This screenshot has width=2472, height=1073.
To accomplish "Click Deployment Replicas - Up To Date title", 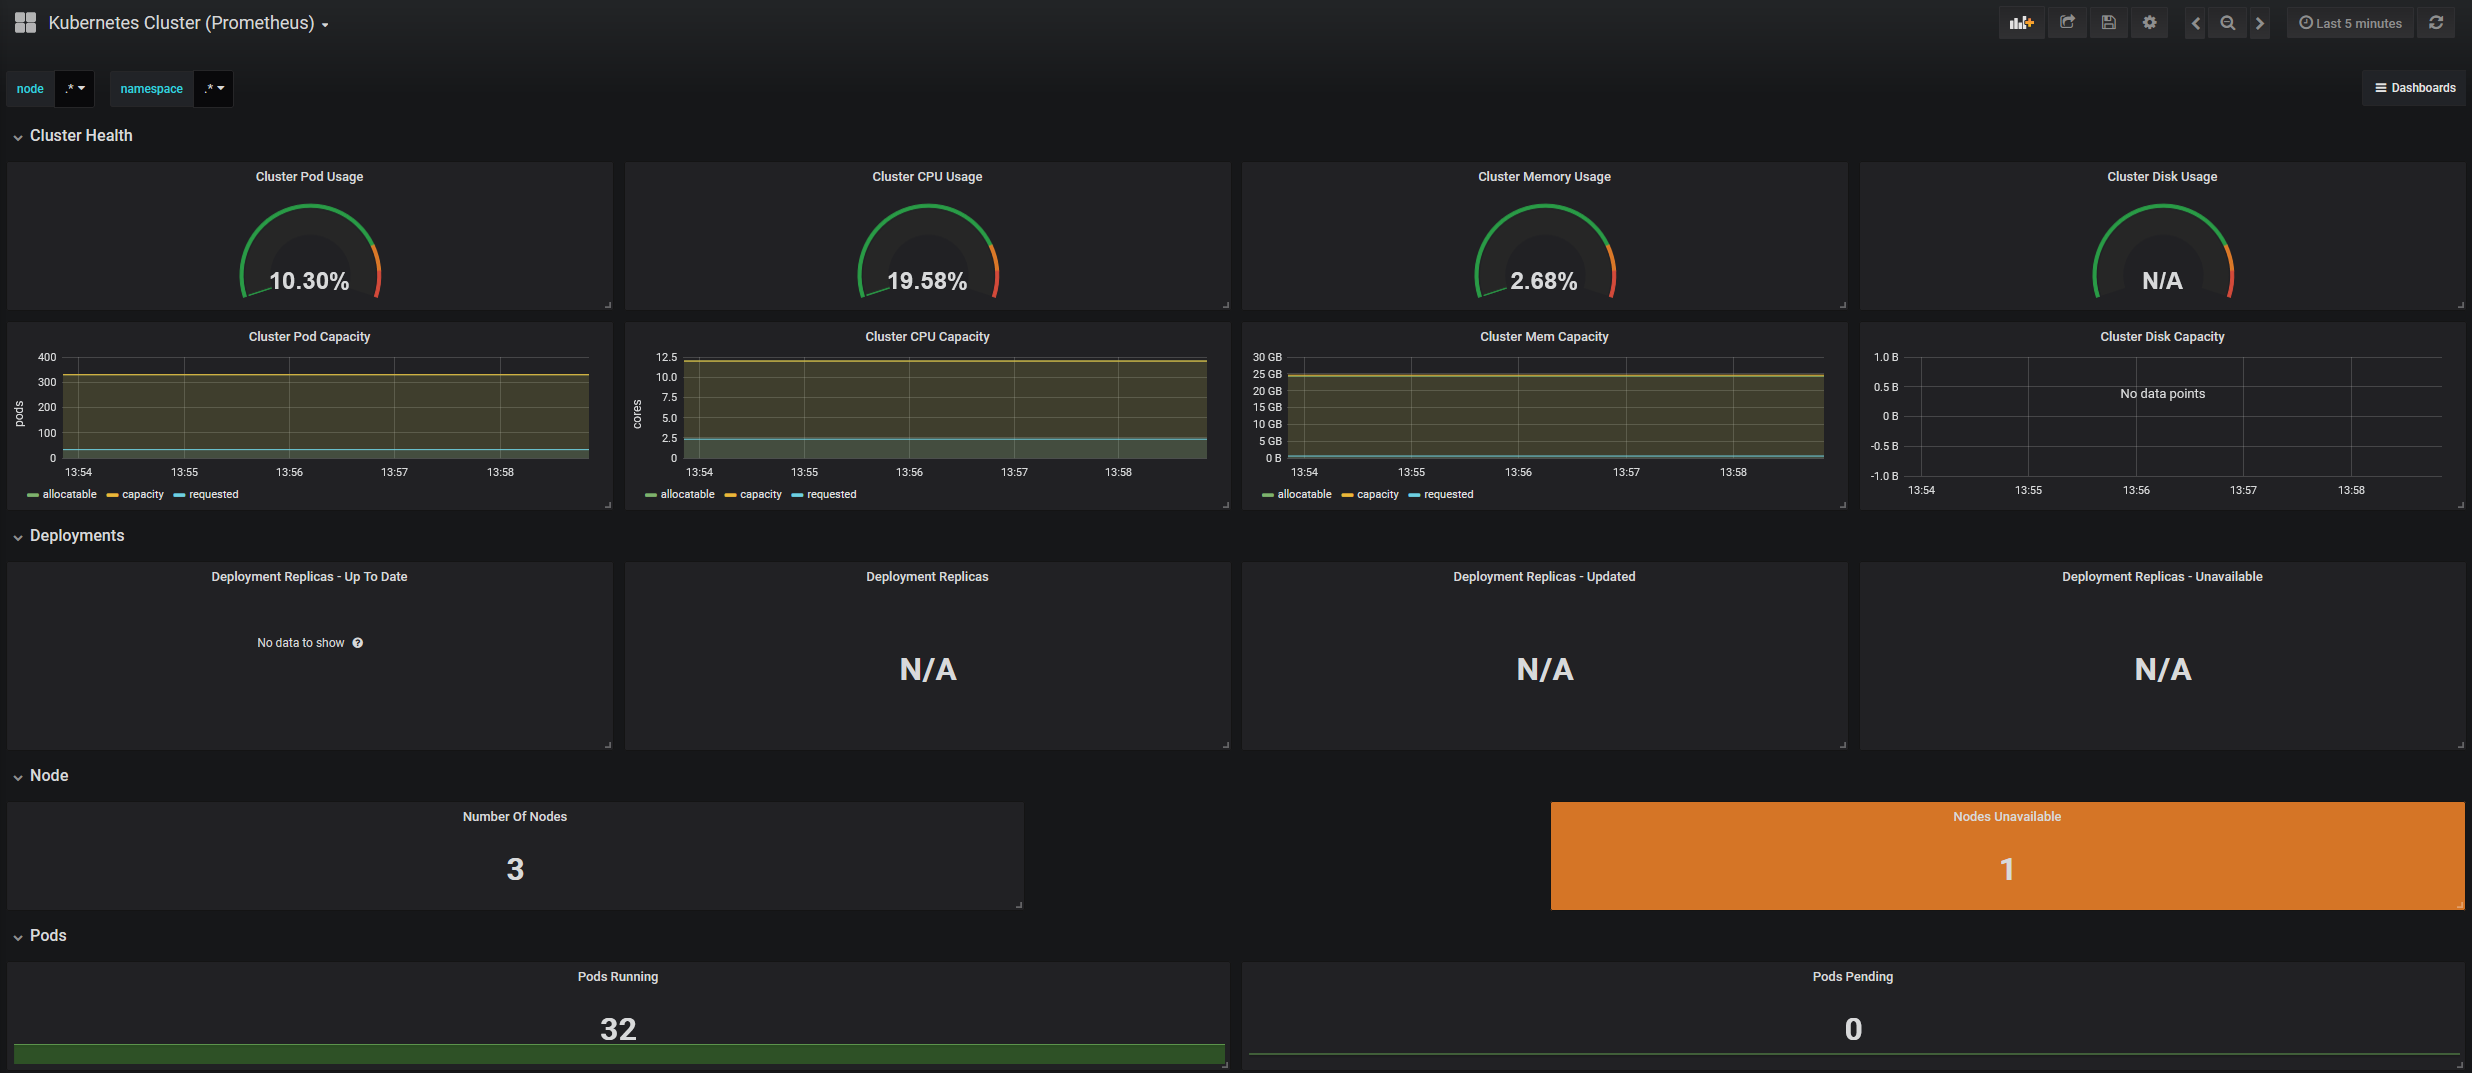I will [x=310, y=577].
